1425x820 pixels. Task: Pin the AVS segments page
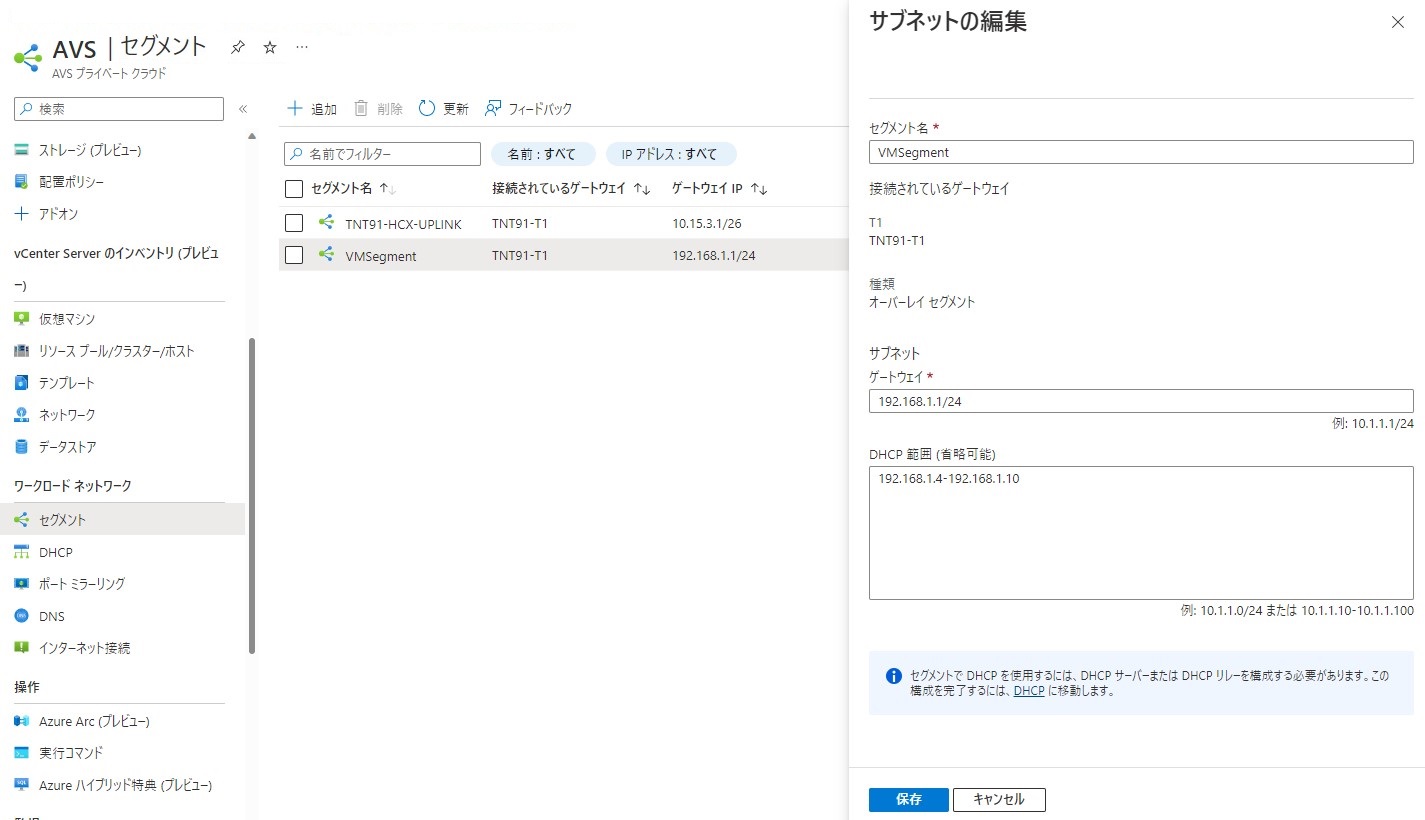click(238, 46)
